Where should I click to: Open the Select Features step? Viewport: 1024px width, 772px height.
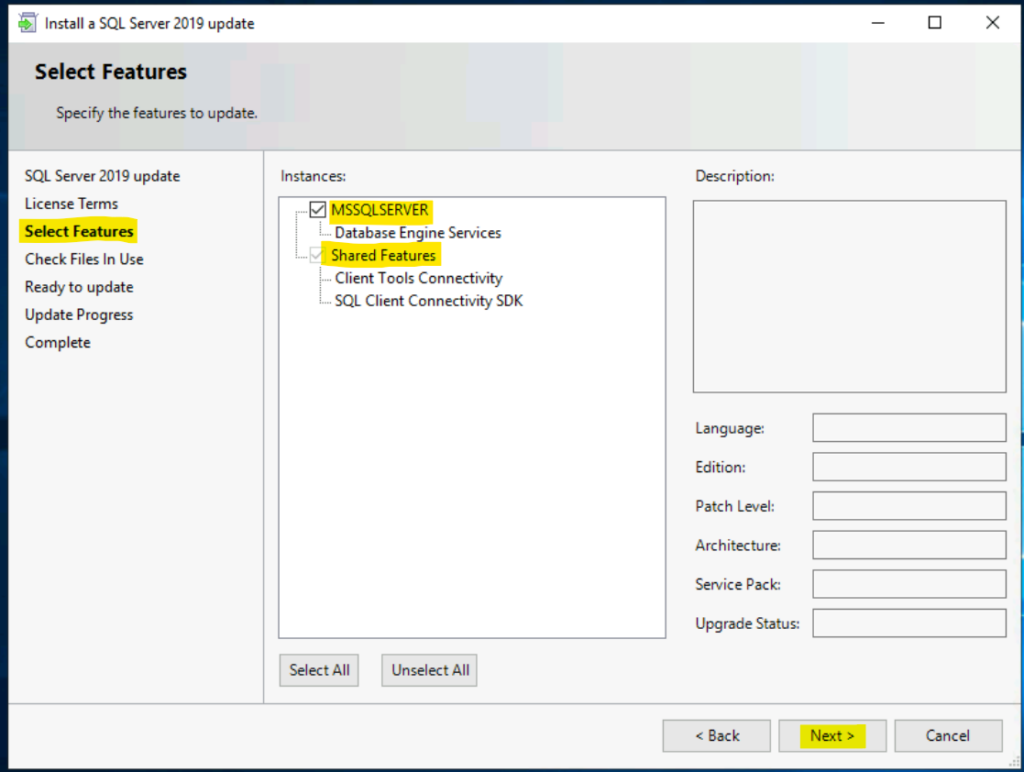(79, 231)
